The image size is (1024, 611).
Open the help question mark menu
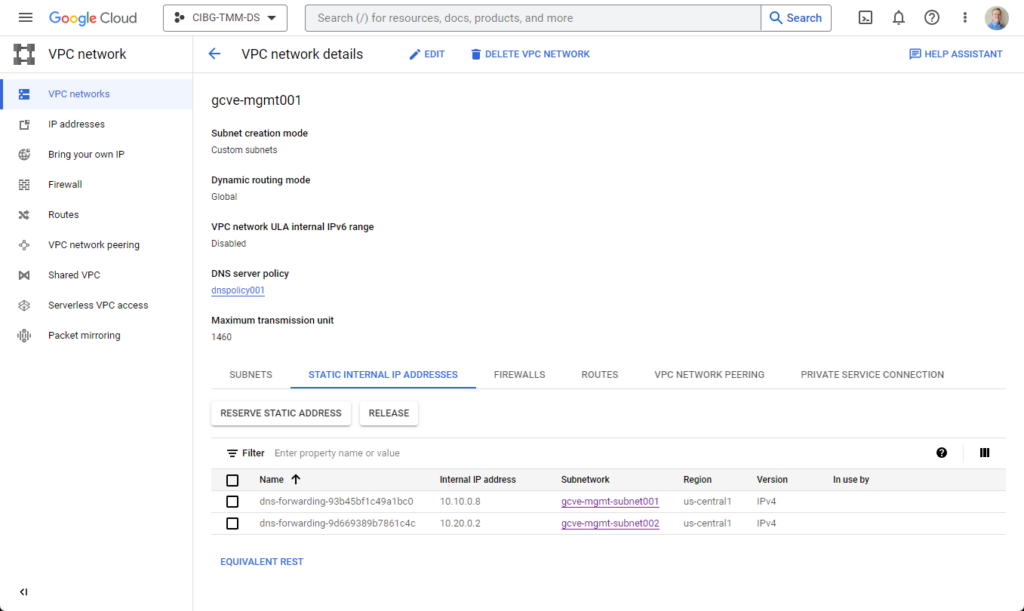tap(932, 18)
